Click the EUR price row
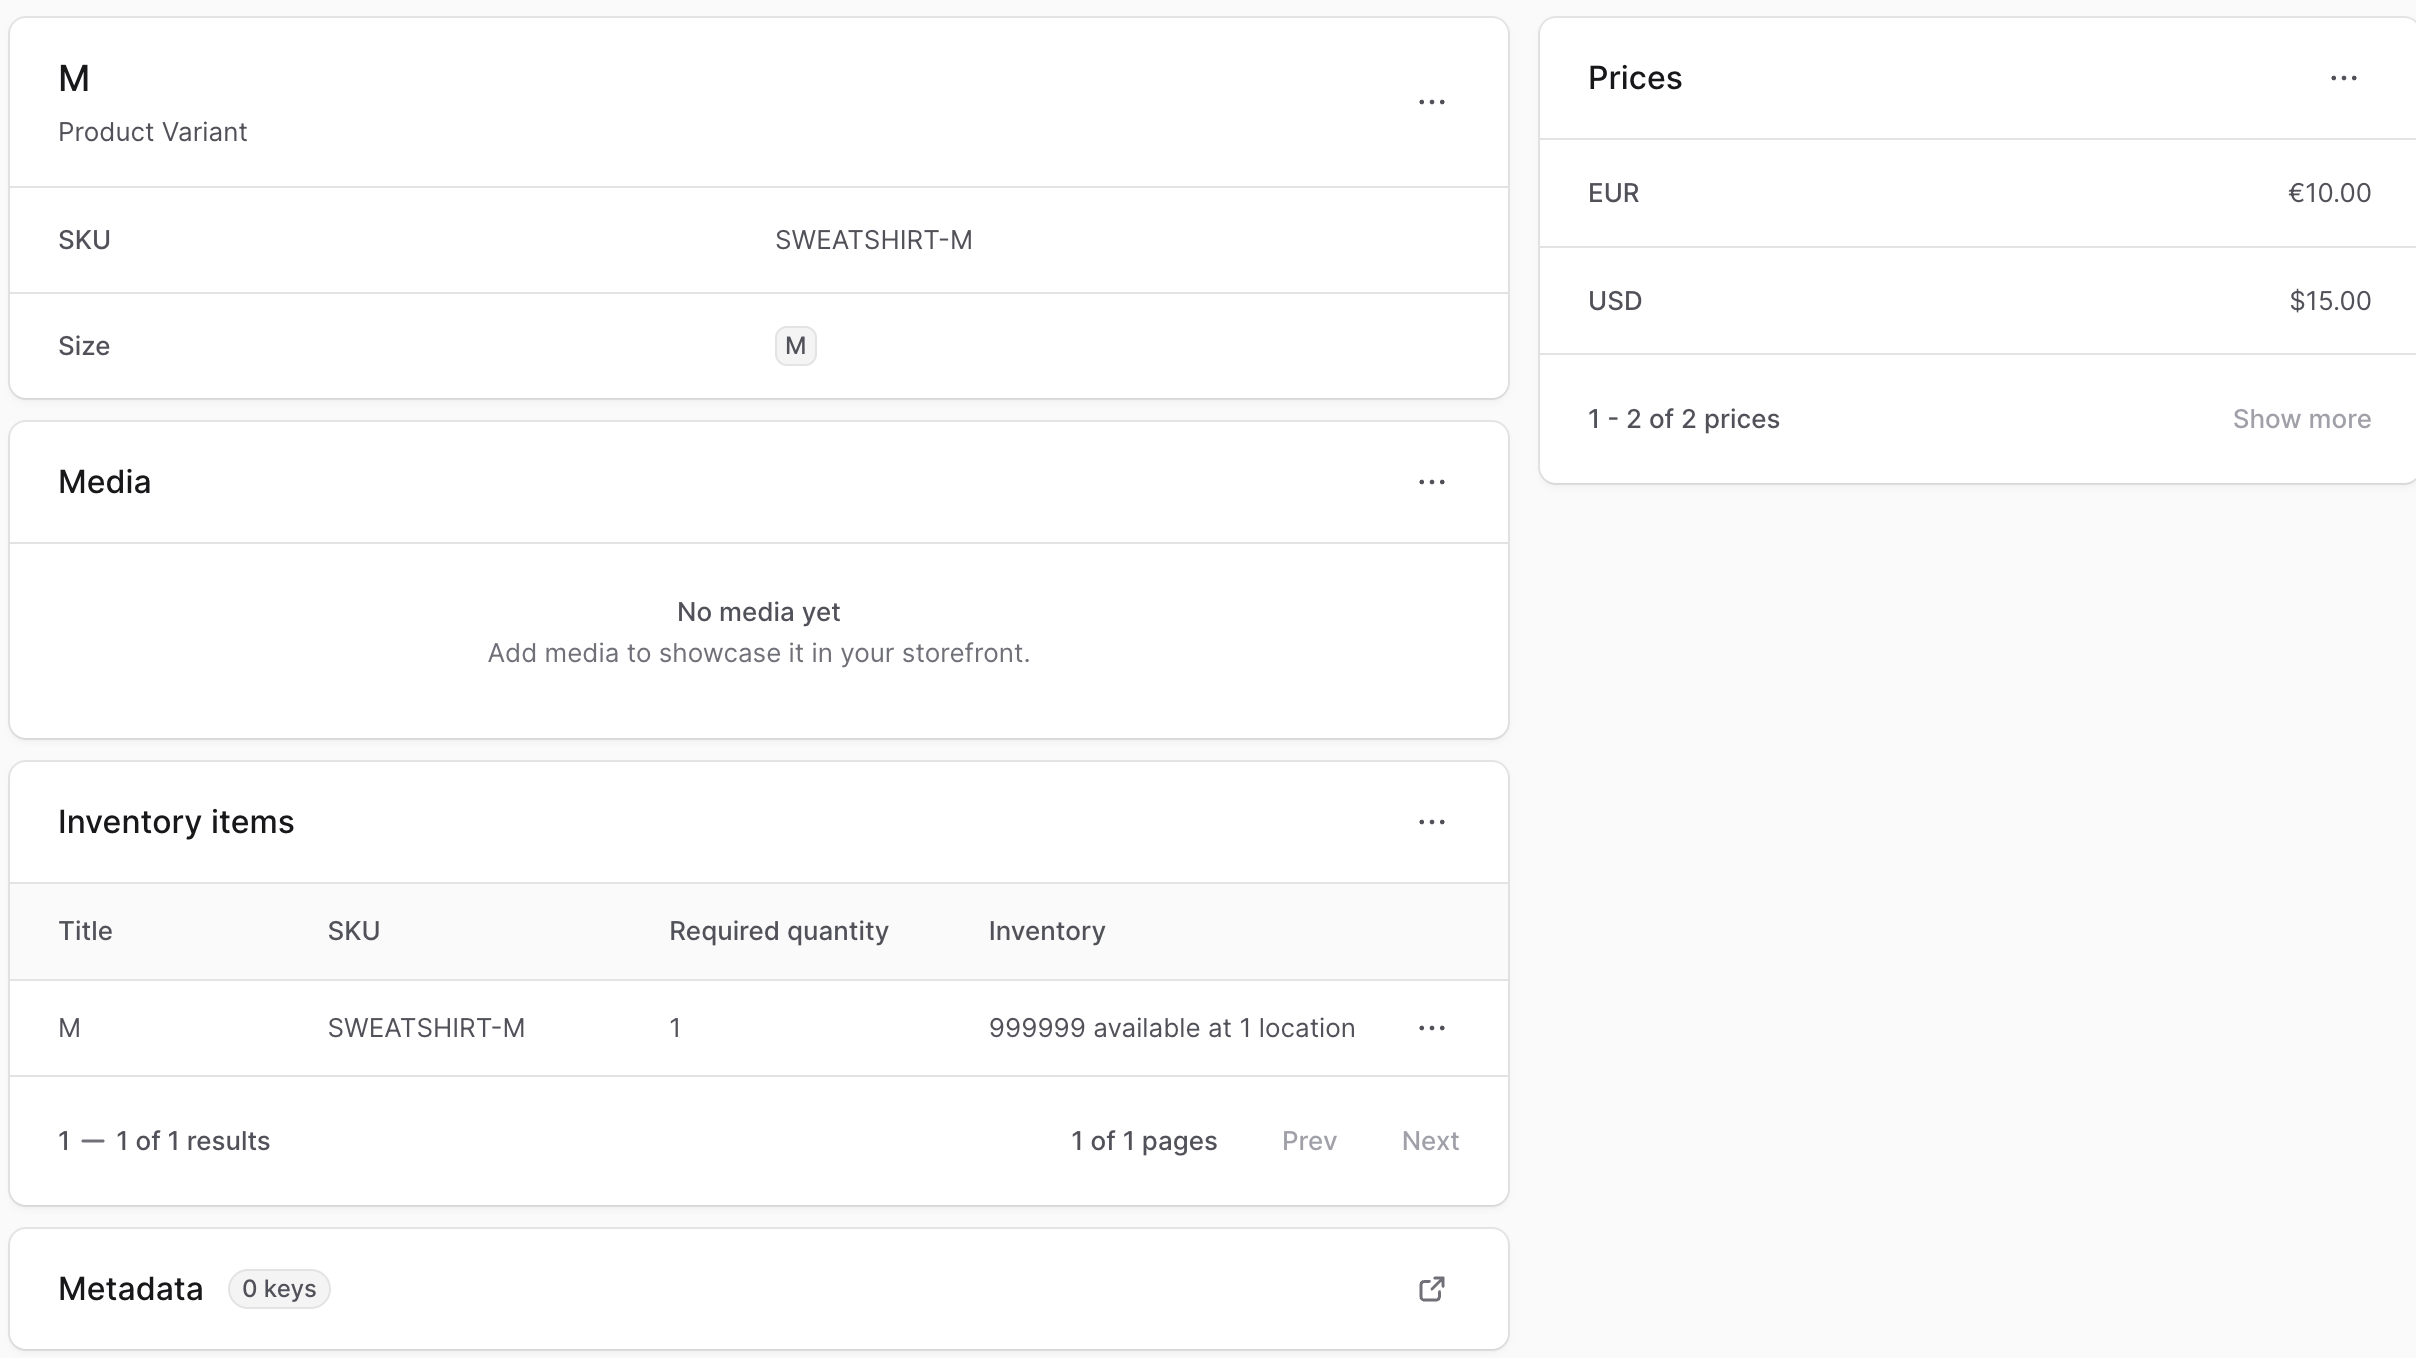2416x1358 pixels. pos(1978,193)
